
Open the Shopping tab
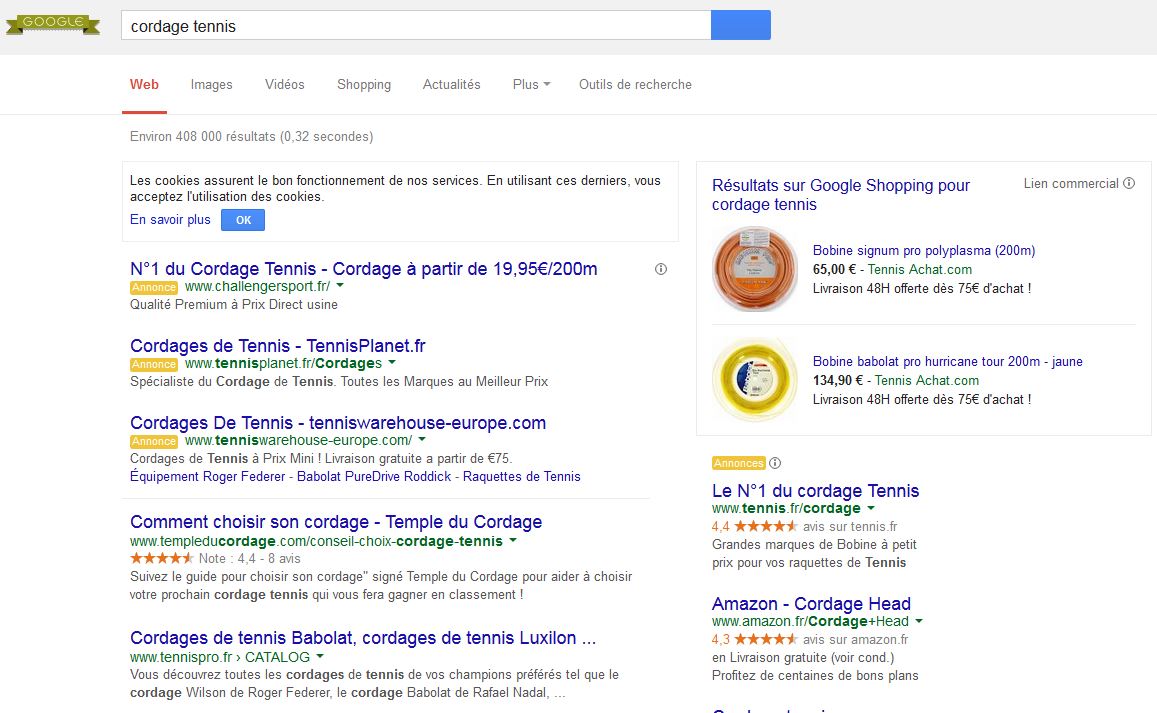[364, 85]
